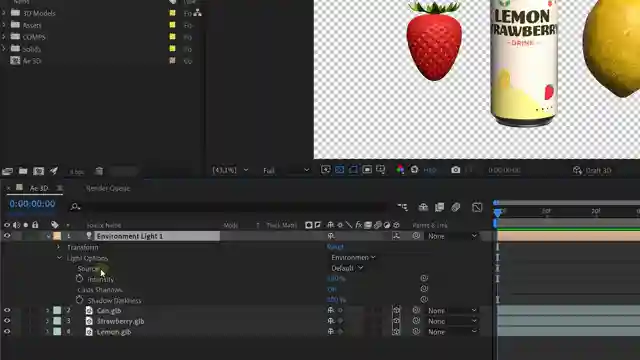This screenshot has width=640, height=360.
Task: Click Can.glb layer label color swatch
Action: (57, 311)
